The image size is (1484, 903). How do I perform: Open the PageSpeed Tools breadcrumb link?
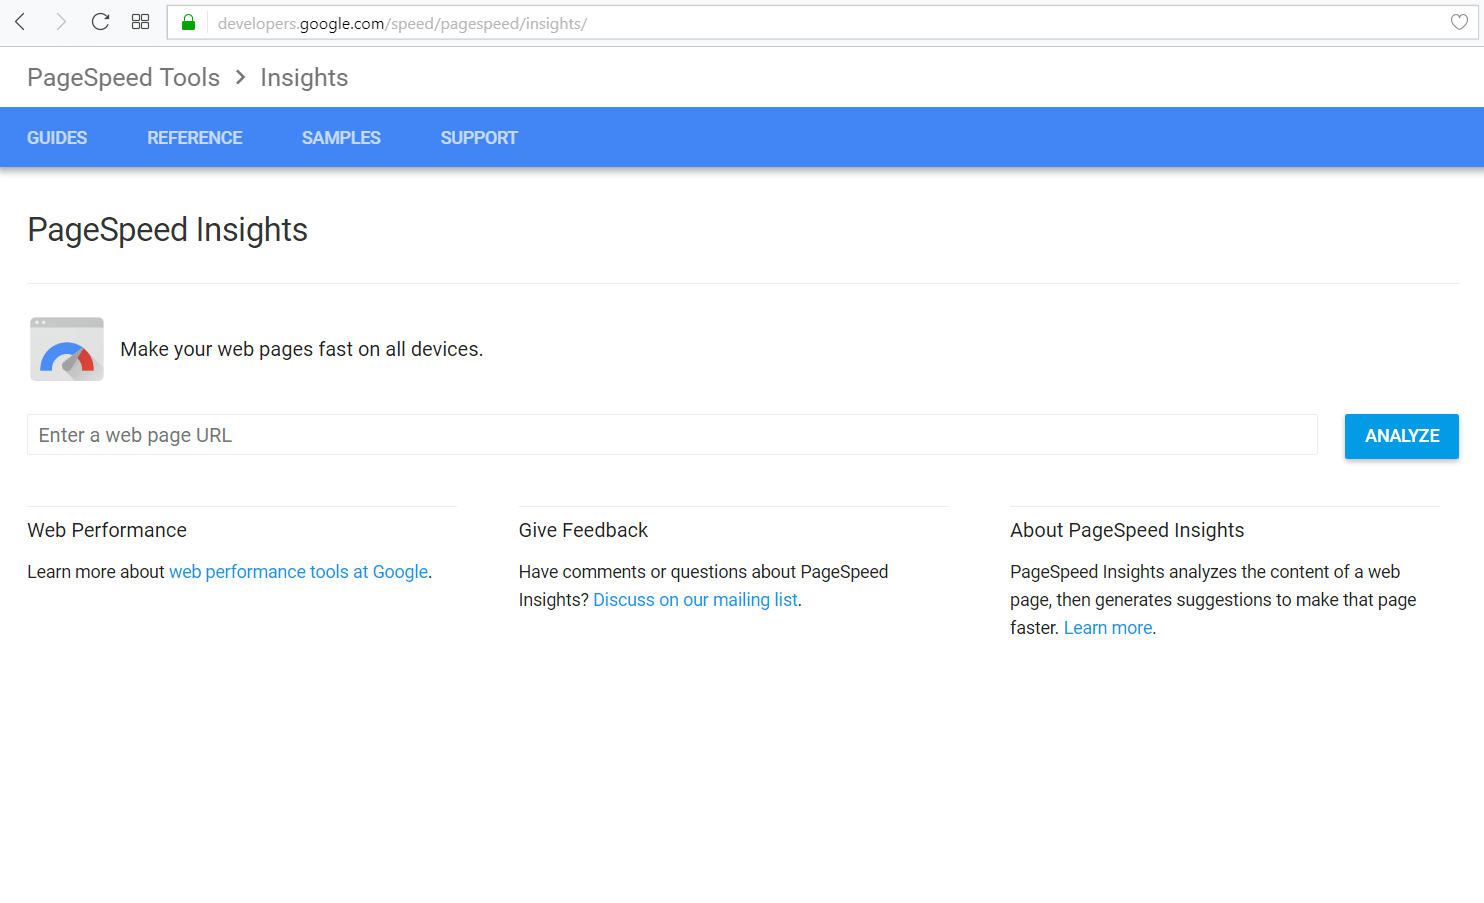pos(124,77)
